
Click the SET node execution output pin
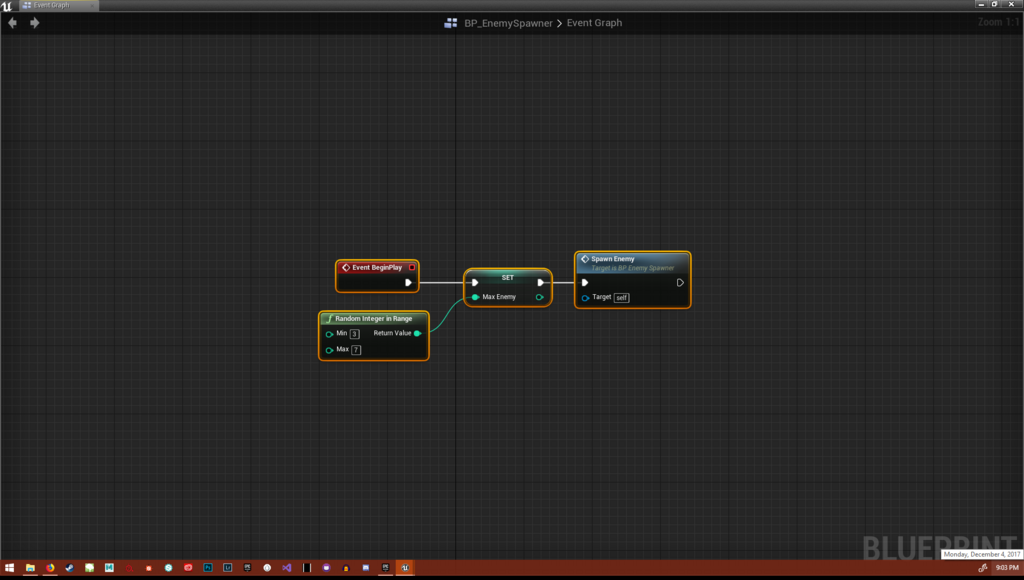[x=540, y=283]
